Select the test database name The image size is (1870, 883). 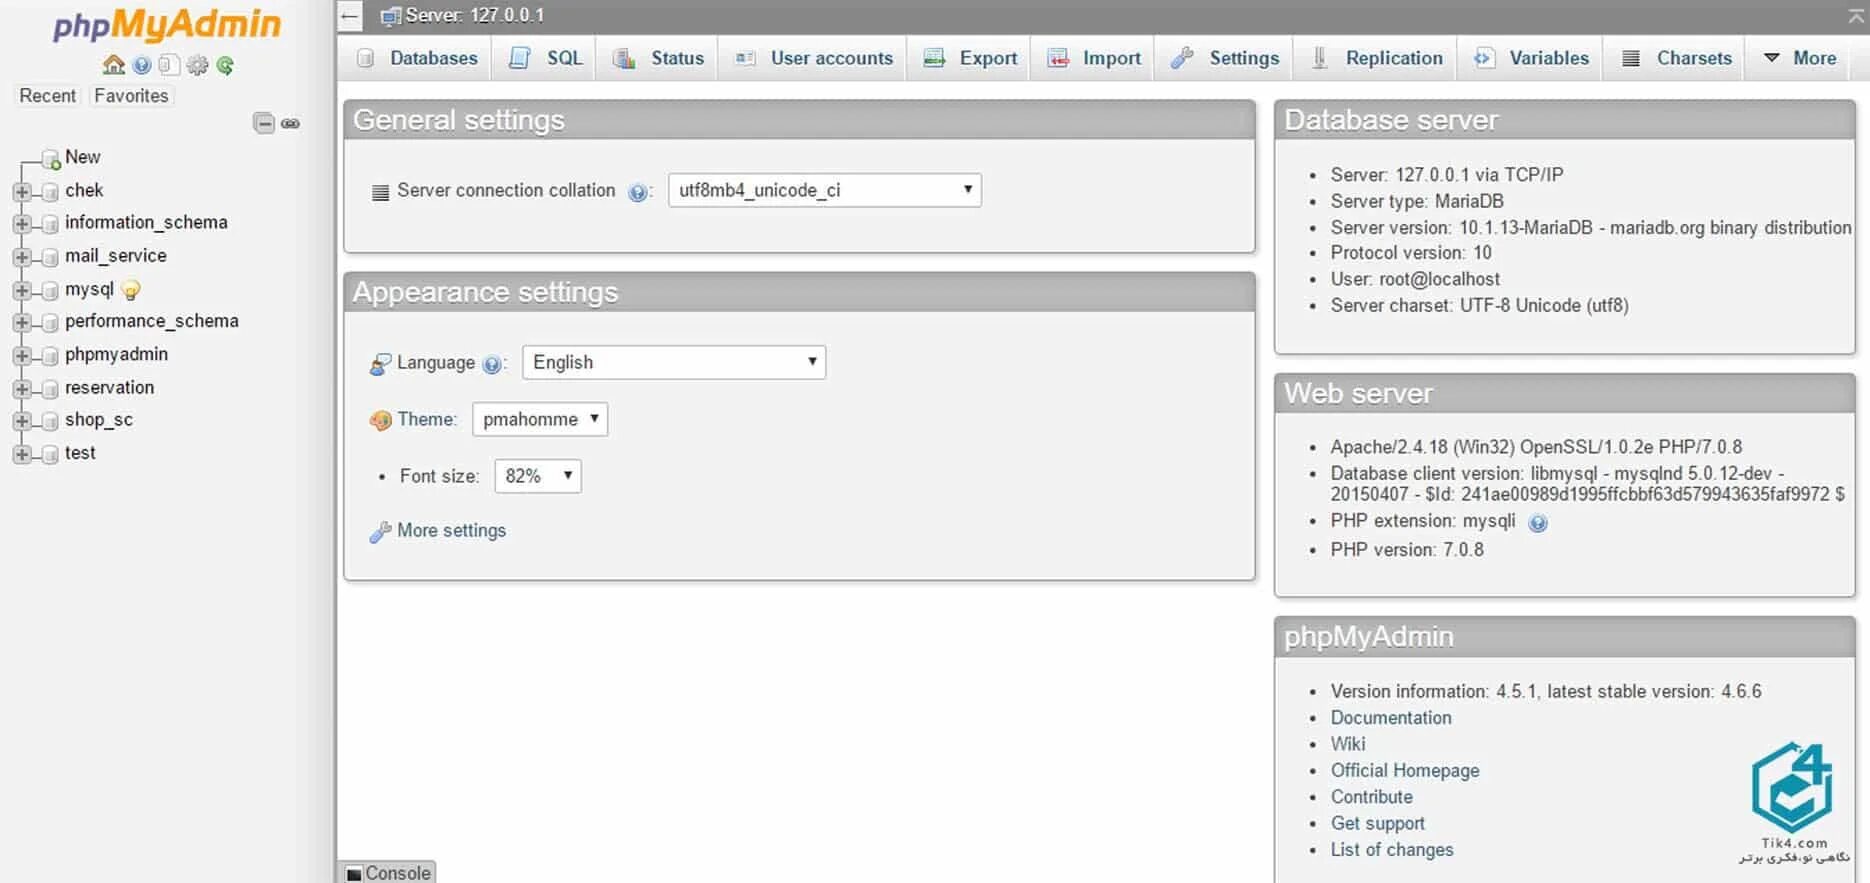(80, 453)
